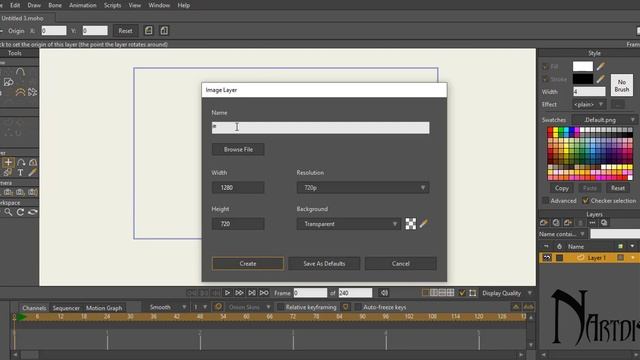Open the Resolution 720p dropdown
The height and width of the screenshot is (360, 640).
click(x=362, y=187)
